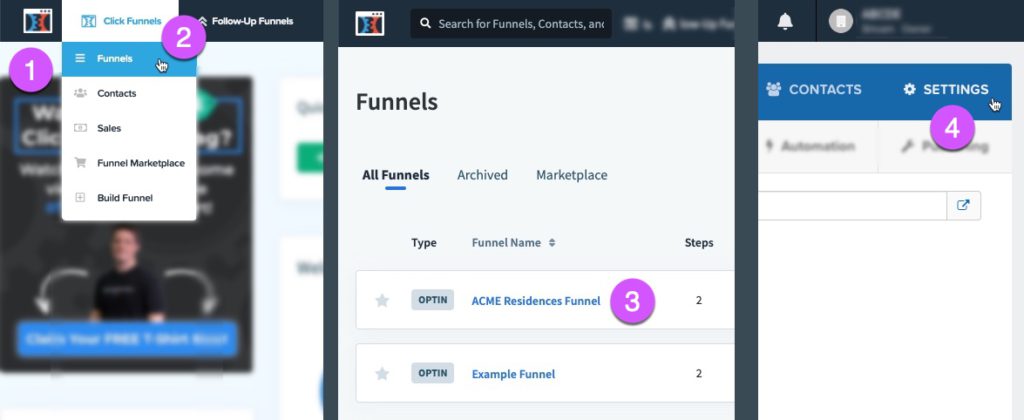Click the ClickFunnels logo in the top-left corner
The height and width of the screenshot is (420, 1024).
pos(37,21)
